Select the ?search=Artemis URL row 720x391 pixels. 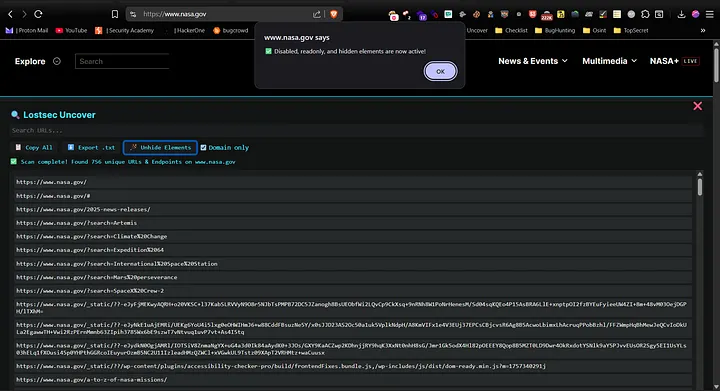[353, 223]
